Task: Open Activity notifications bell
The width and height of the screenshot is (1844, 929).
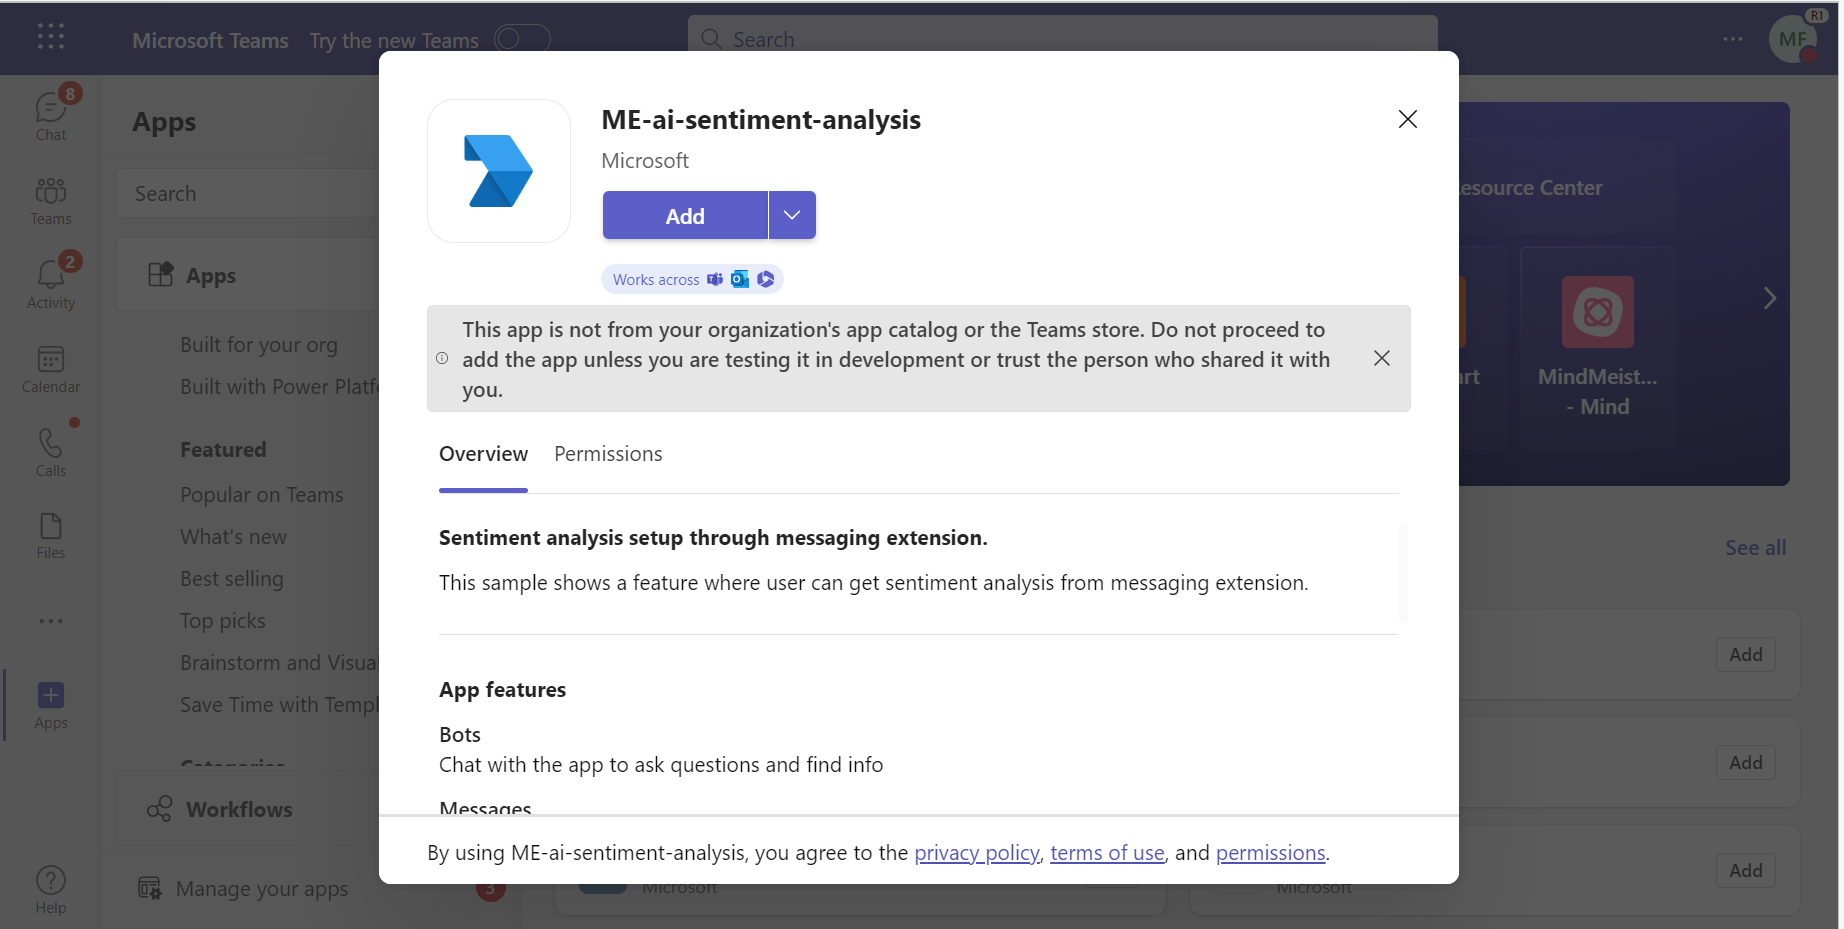Action: click(x=51, y=284)
